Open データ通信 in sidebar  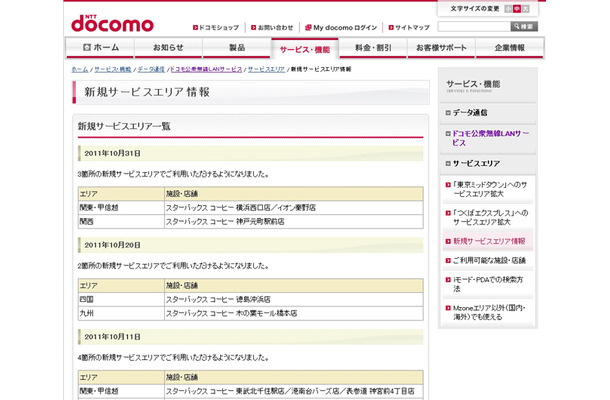(x=470, y=113)
